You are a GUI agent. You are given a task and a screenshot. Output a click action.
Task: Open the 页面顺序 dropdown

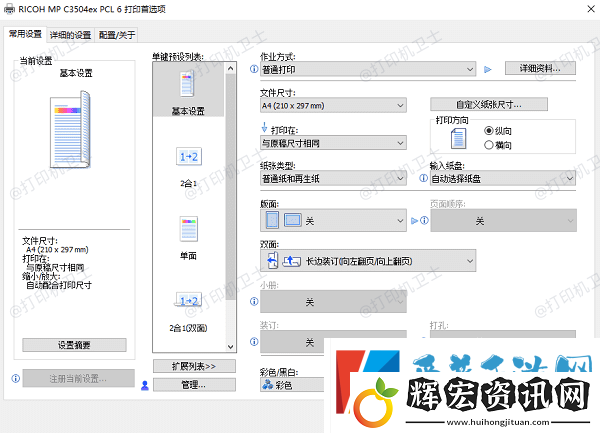(503, 220)
